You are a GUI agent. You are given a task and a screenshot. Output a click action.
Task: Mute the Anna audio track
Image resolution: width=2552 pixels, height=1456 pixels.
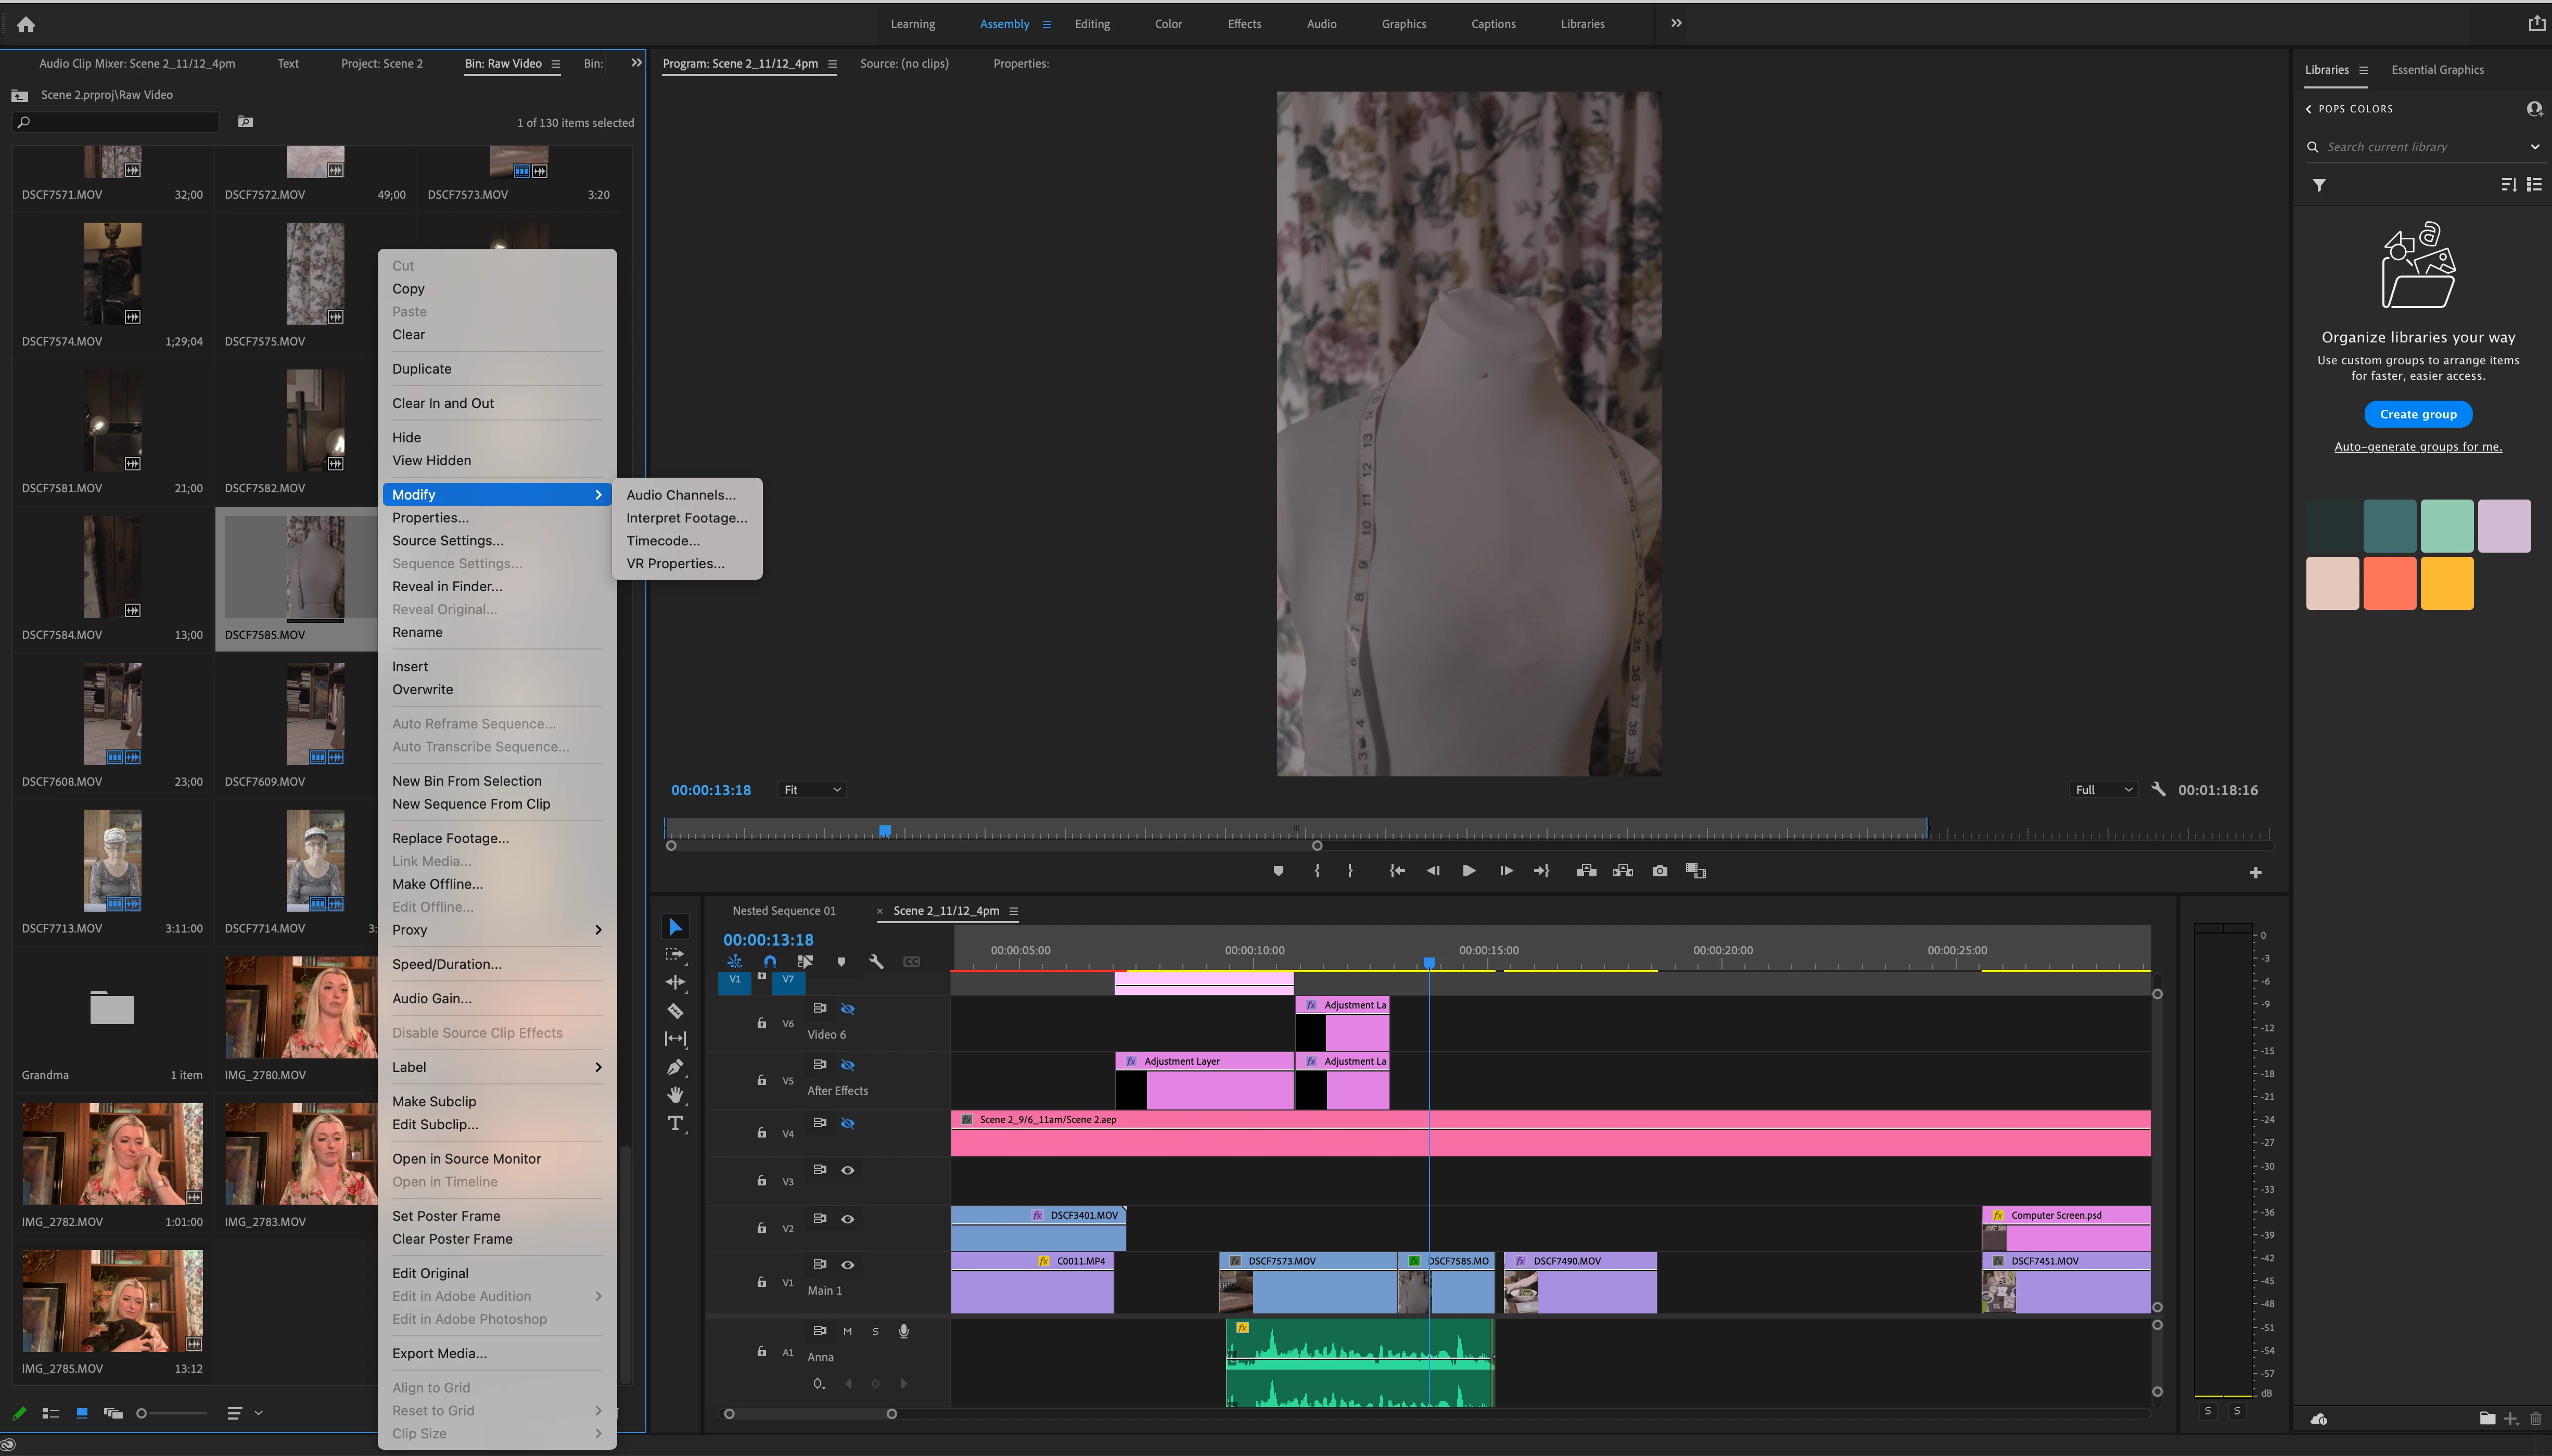coord(847,1332)
